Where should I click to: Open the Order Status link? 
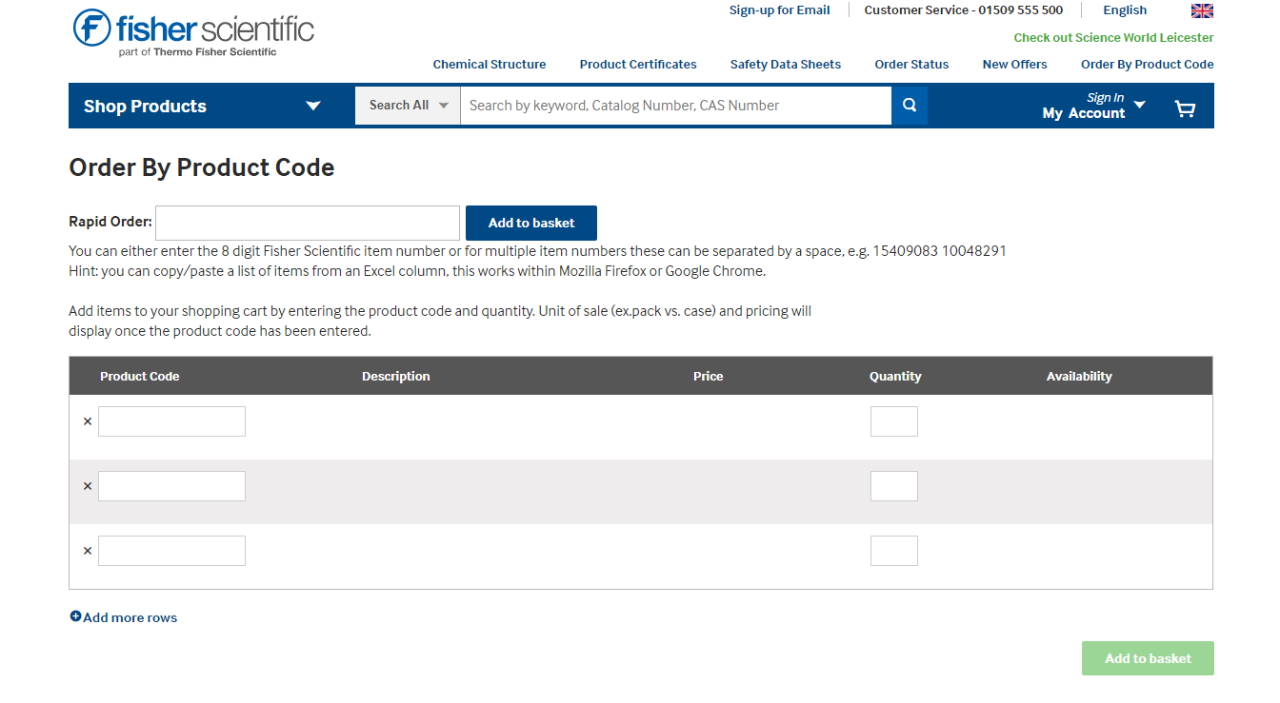(x=911, y=64)
